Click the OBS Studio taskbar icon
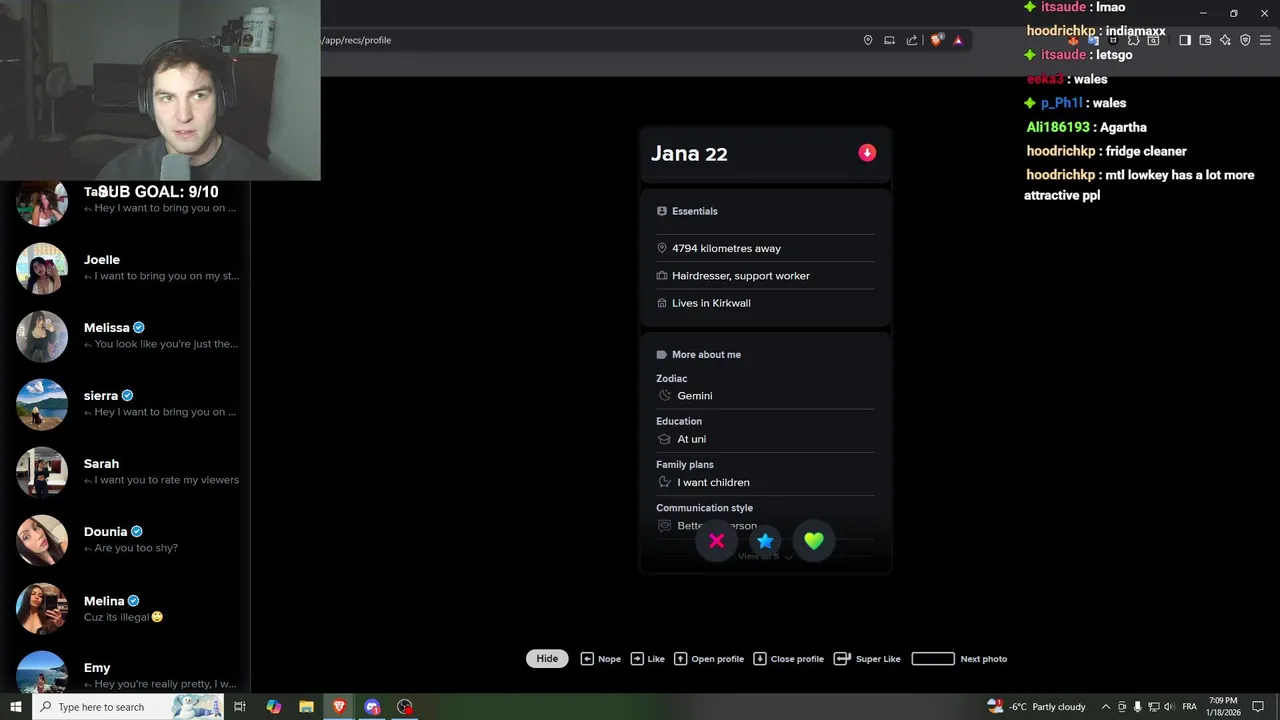This screenshot has height=720, width=1280. 405,707
